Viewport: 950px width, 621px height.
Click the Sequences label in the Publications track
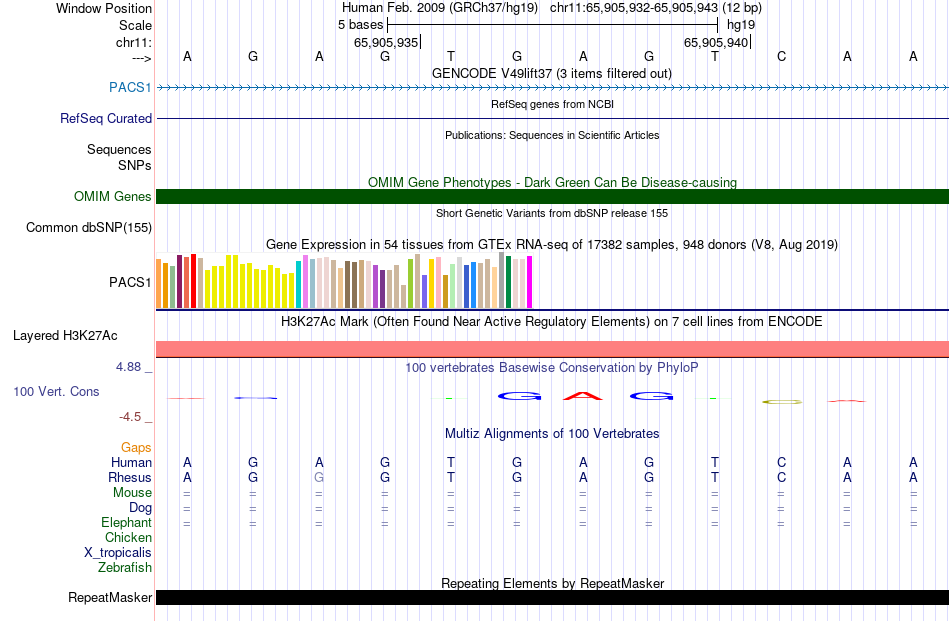click(x=119, y=149)
